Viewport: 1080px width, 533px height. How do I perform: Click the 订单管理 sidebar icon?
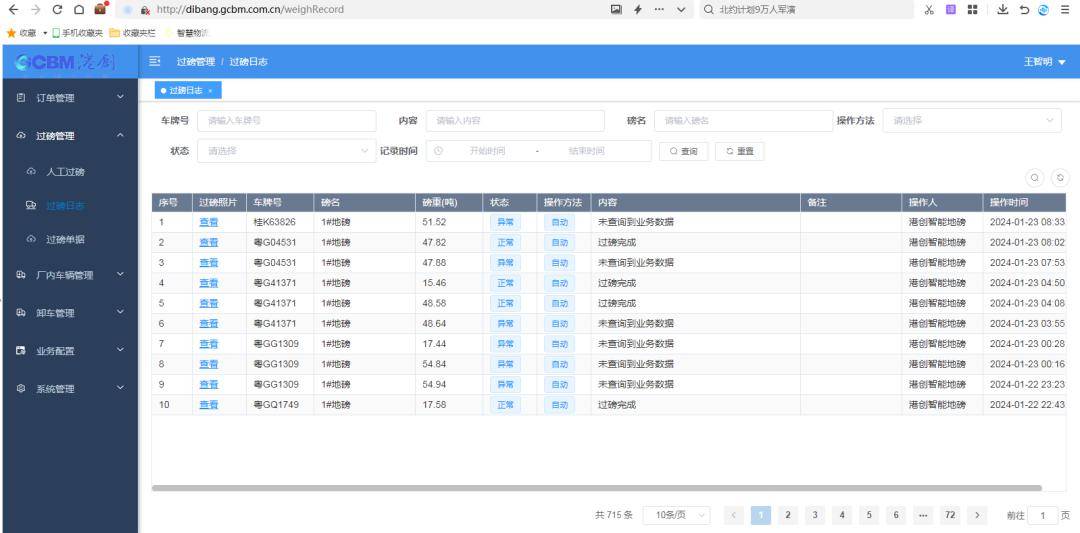click(x=21, y=98)
